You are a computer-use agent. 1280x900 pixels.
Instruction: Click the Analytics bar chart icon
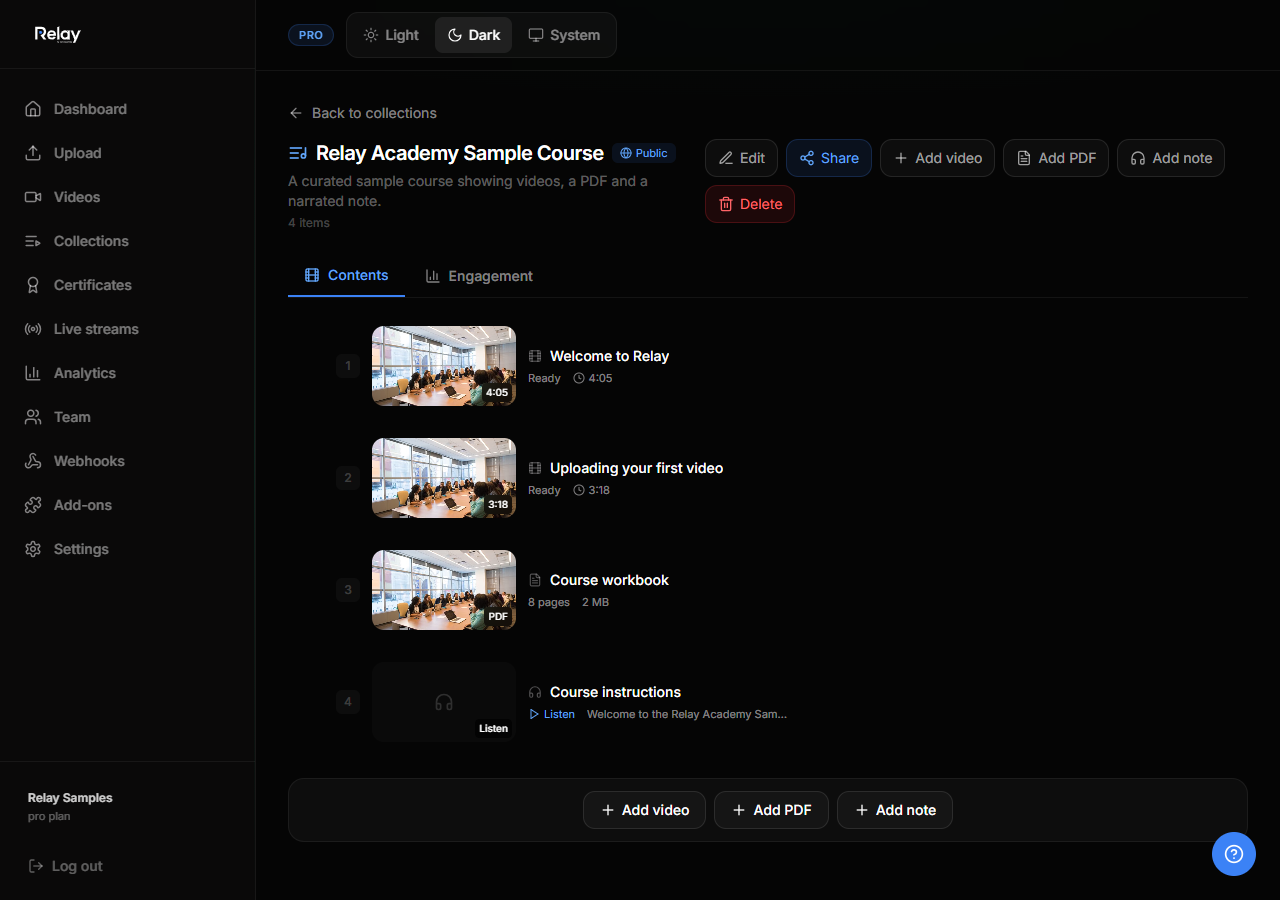(x=33, y=373)
